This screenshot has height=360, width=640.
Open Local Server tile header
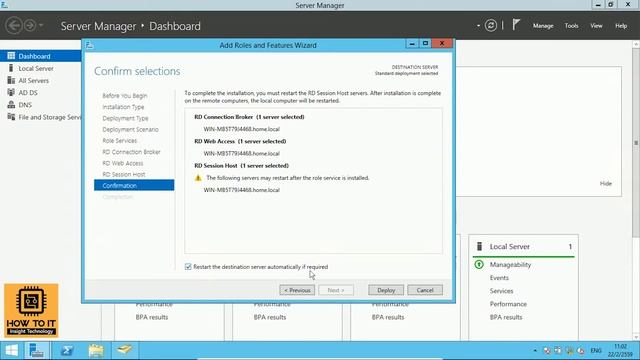point(523,247)
